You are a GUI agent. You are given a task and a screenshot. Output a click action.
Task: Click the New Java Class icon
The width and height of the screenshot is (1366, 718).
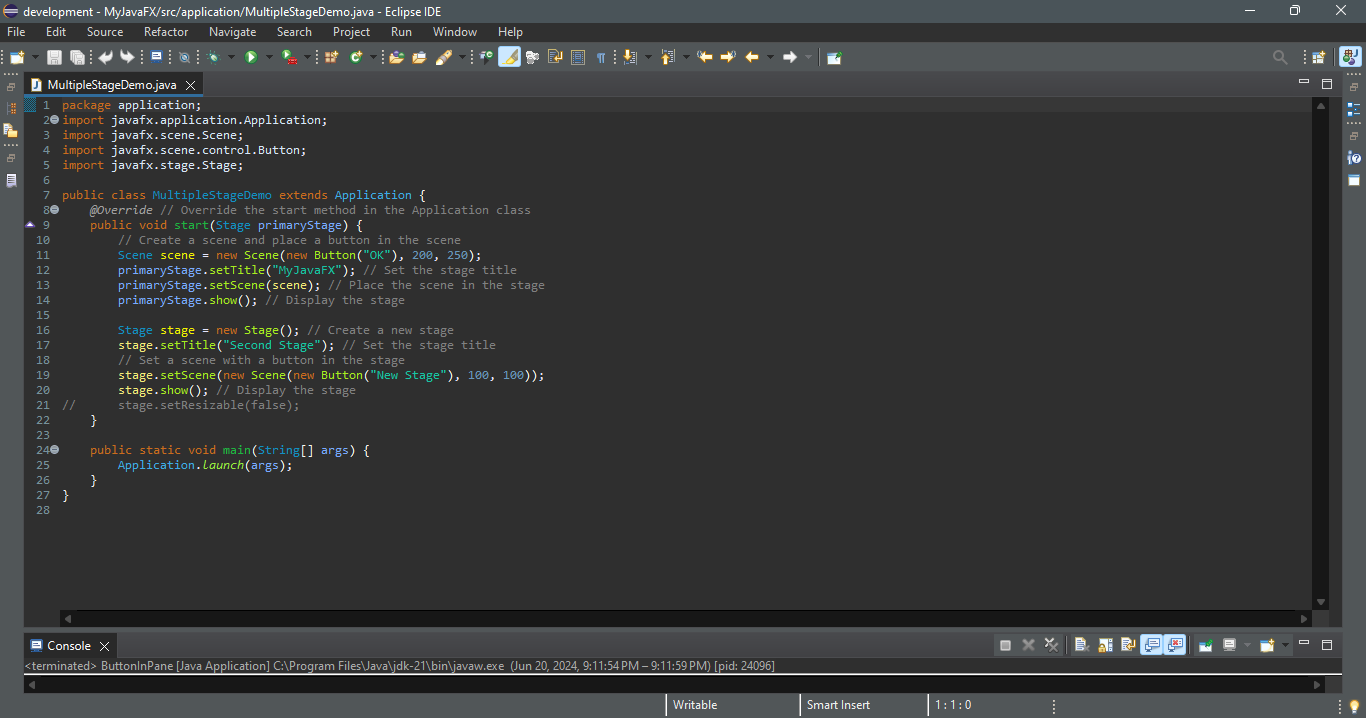click(356, 58)
